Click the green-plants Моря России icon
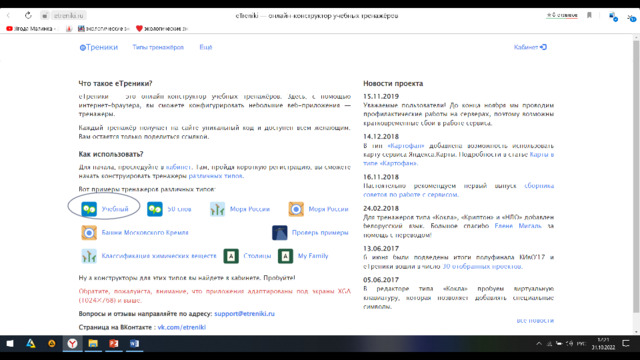This screenshot has height=360, width=640. pyautogui.click(x=217, y=209)
